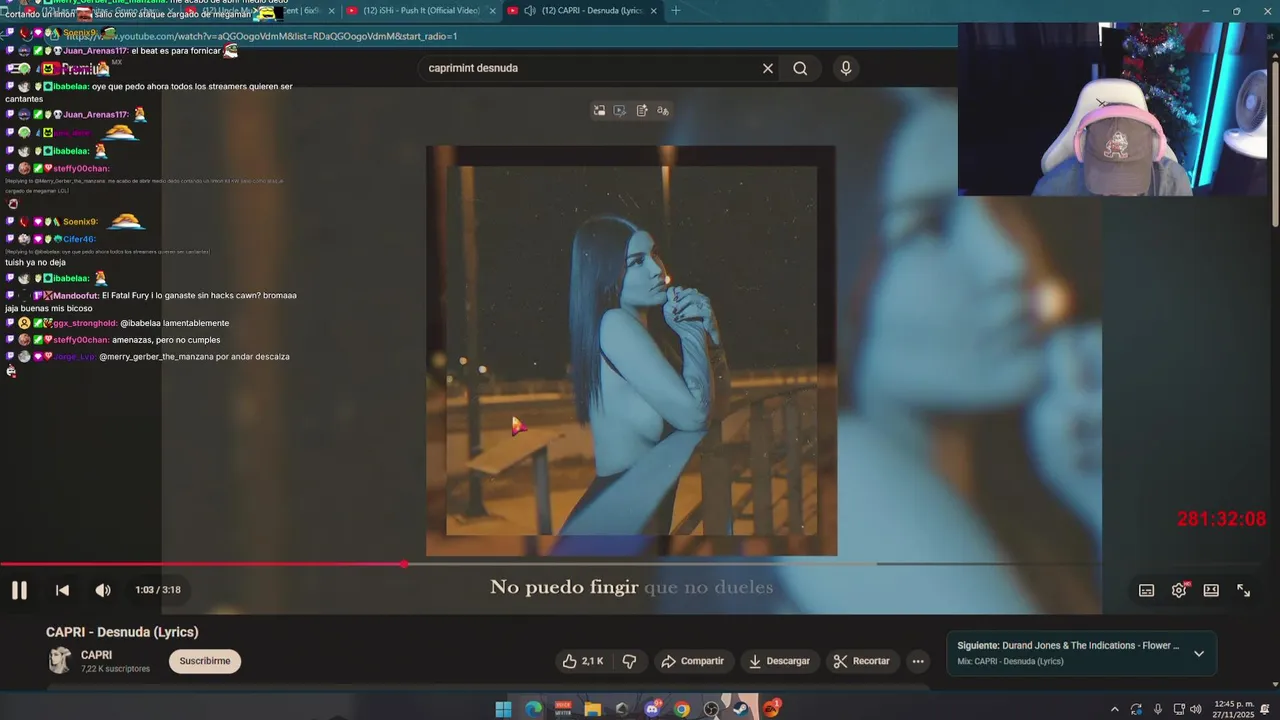Click the Recortar clip button
The width and height of the screenshot is (1280, 720).
pyautogui.click(x=862, y=661)
